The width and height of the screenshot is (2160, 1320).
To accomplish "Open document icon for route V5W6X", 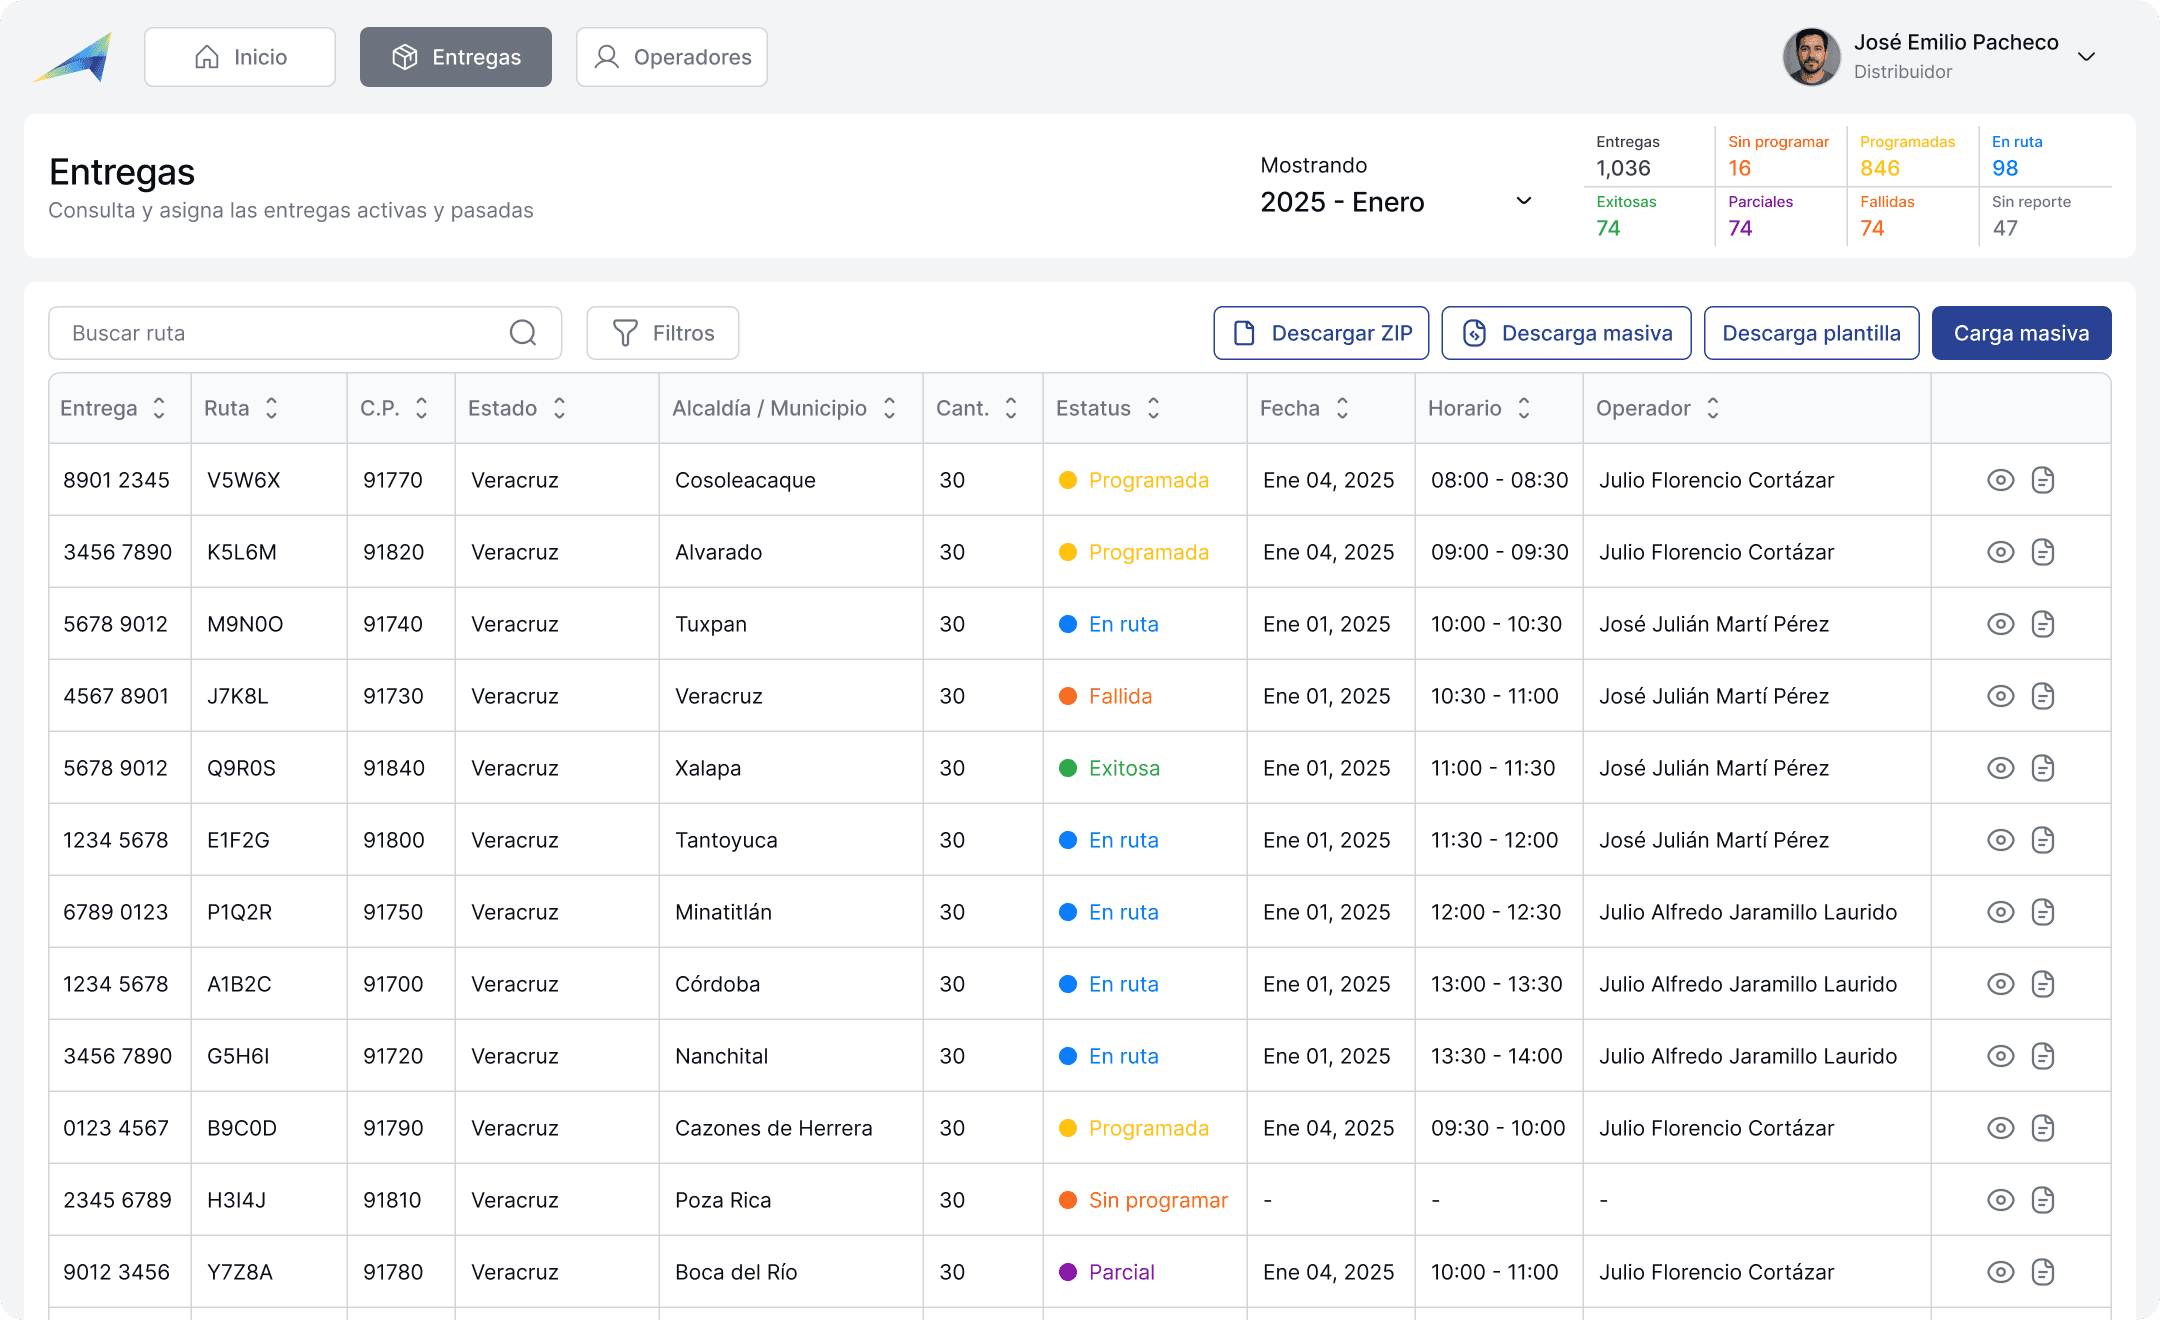I will click(x=2043, y=480).
